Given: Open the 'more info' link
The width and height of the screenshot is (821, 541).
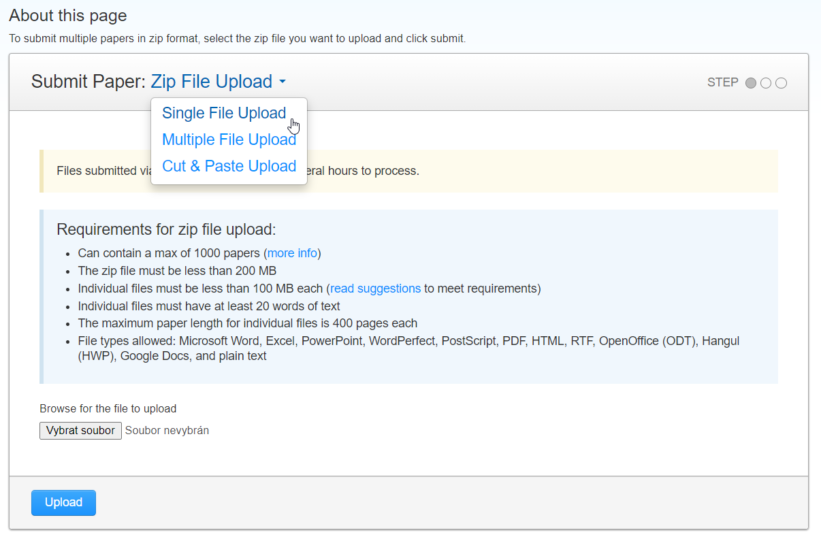Looking at the screenshot, I should (x=293, y=253).
